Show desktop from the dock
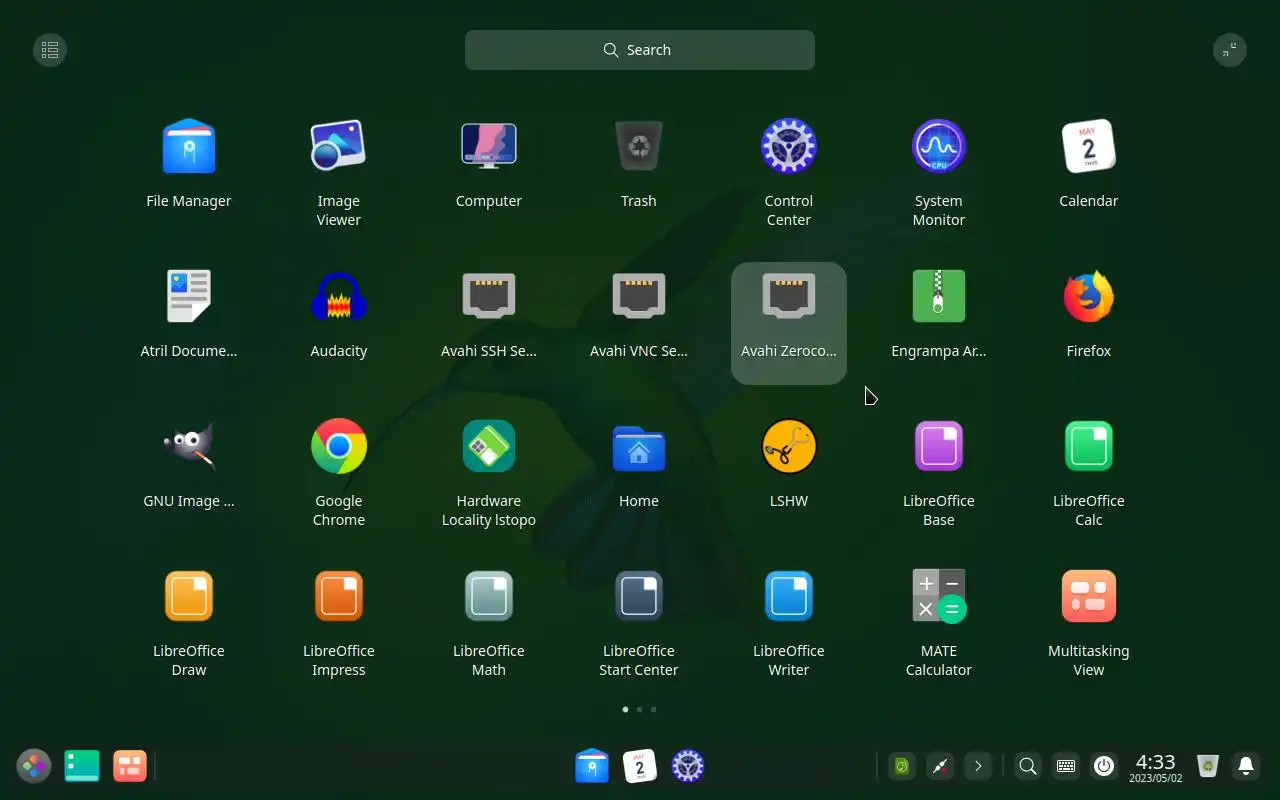The width and height of the screenshot is (1280, 800). click(82, 766)
